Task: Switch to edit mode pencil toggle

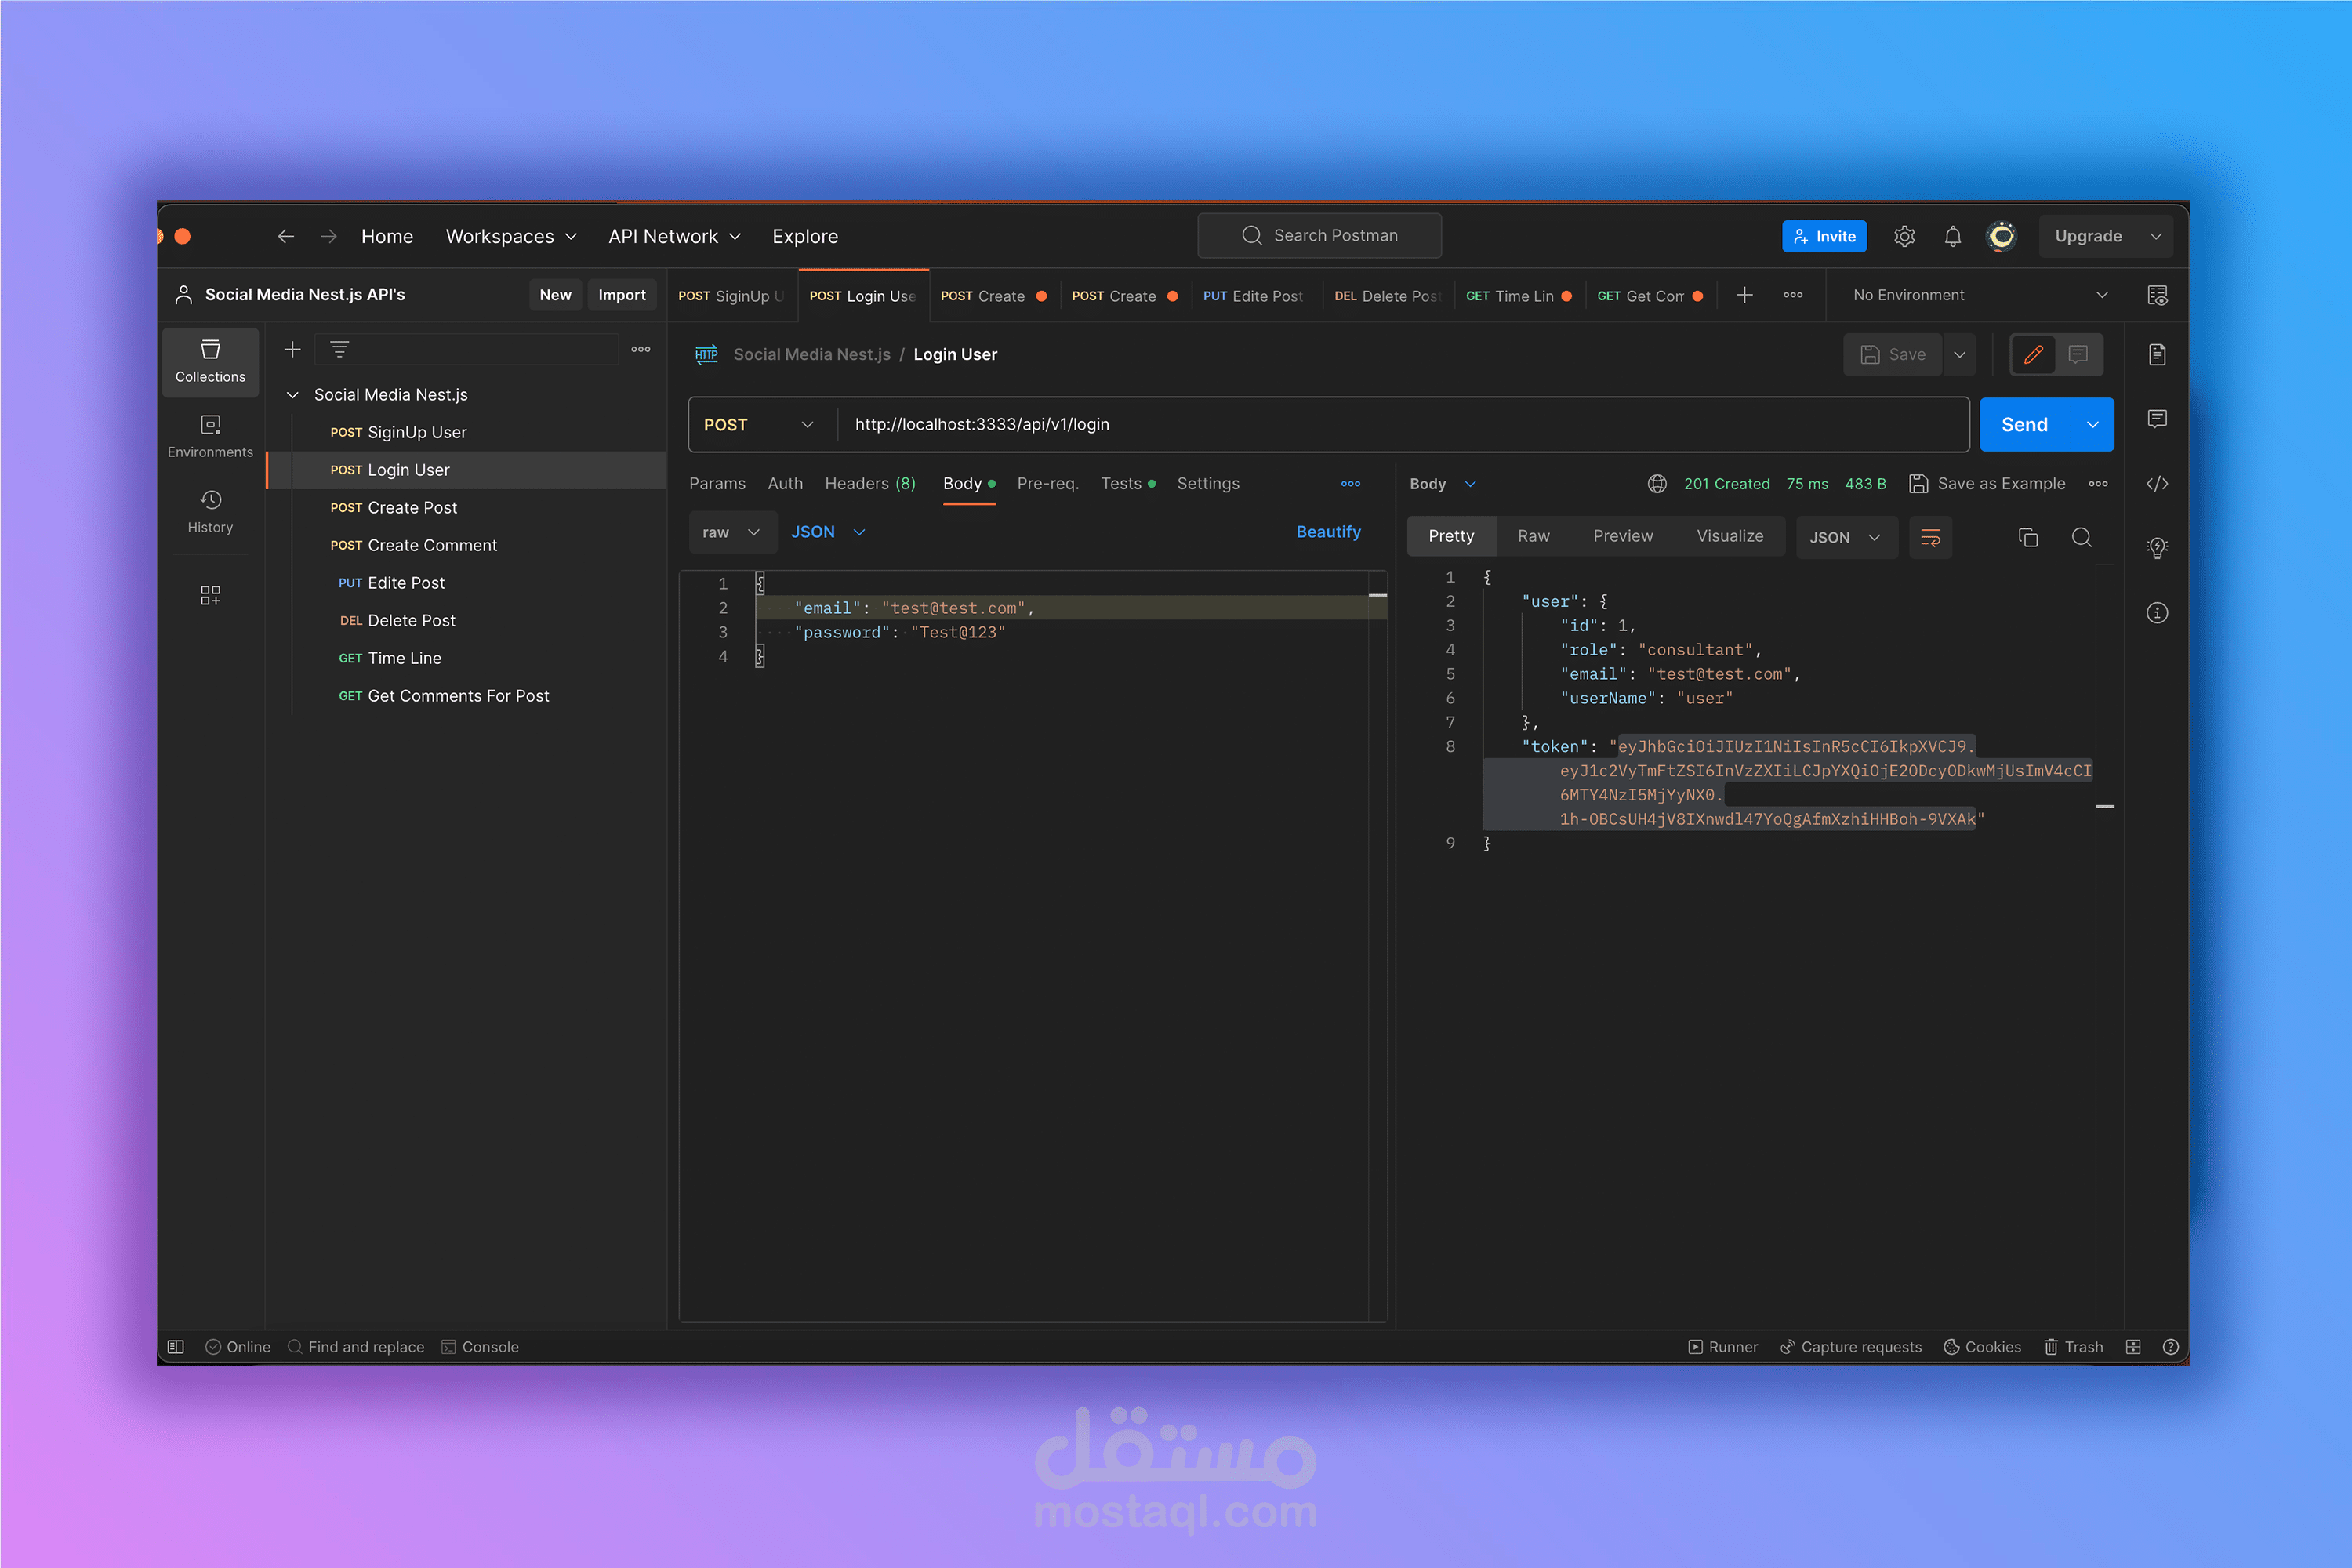Action: click(2033, 355)
